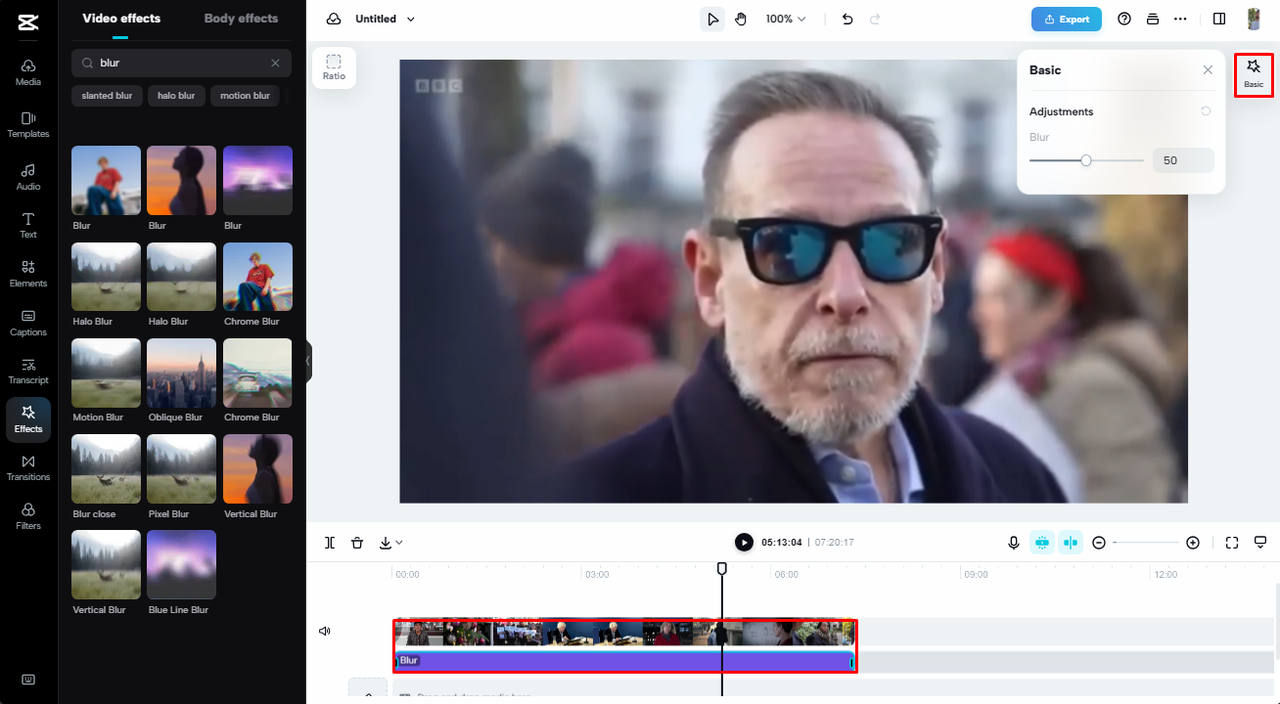
Task: Click the redo arrow
Action: pos(876,19)
